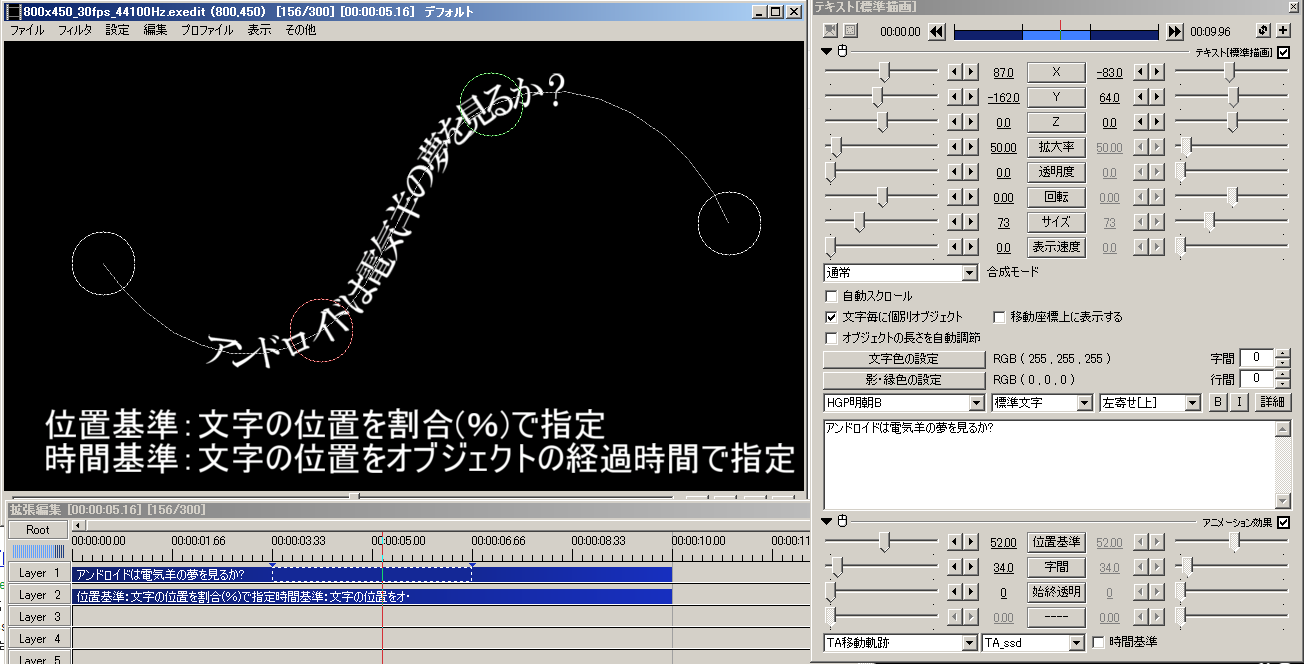Open the 表示 menu

[x=259, y=30]
